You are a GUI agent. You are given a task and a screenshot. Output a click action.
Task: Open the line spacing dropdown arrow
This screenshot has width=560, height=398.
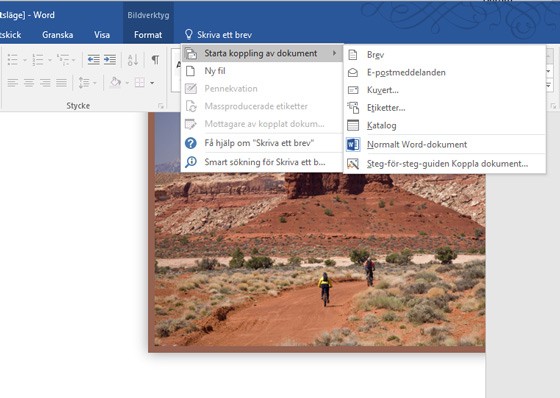tap(95, 83)
